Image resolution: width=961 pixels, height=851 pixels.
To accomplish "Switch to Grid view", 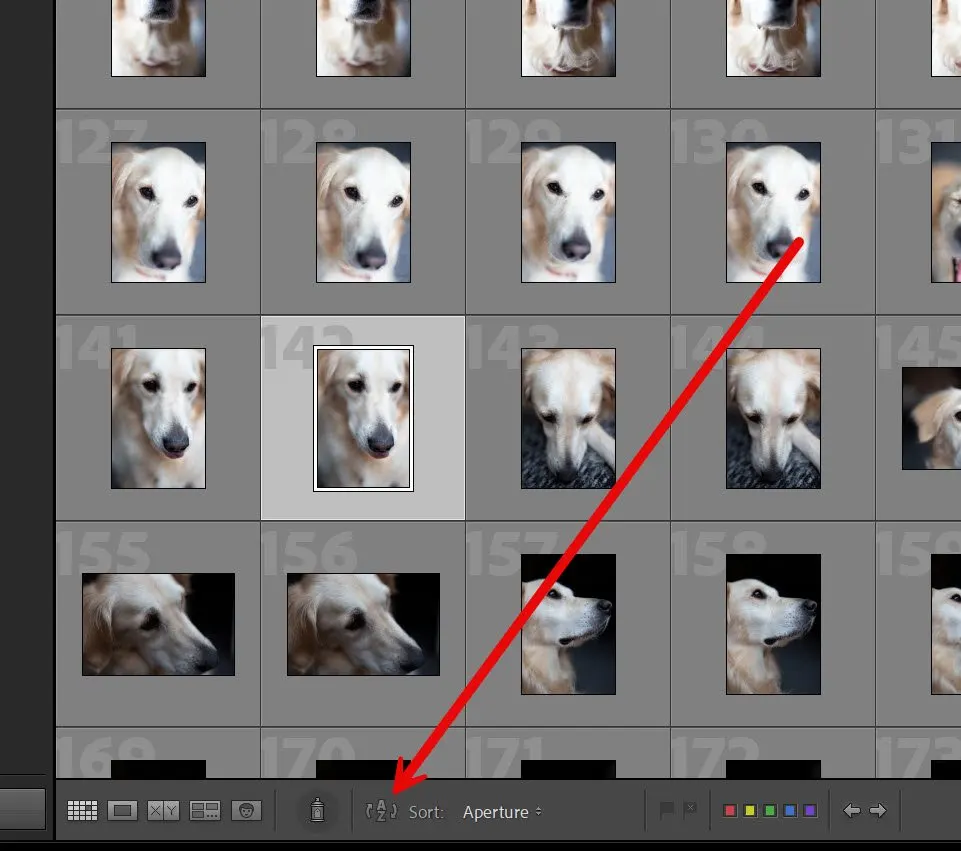I will pyautogui.click(x=84, y=811).
